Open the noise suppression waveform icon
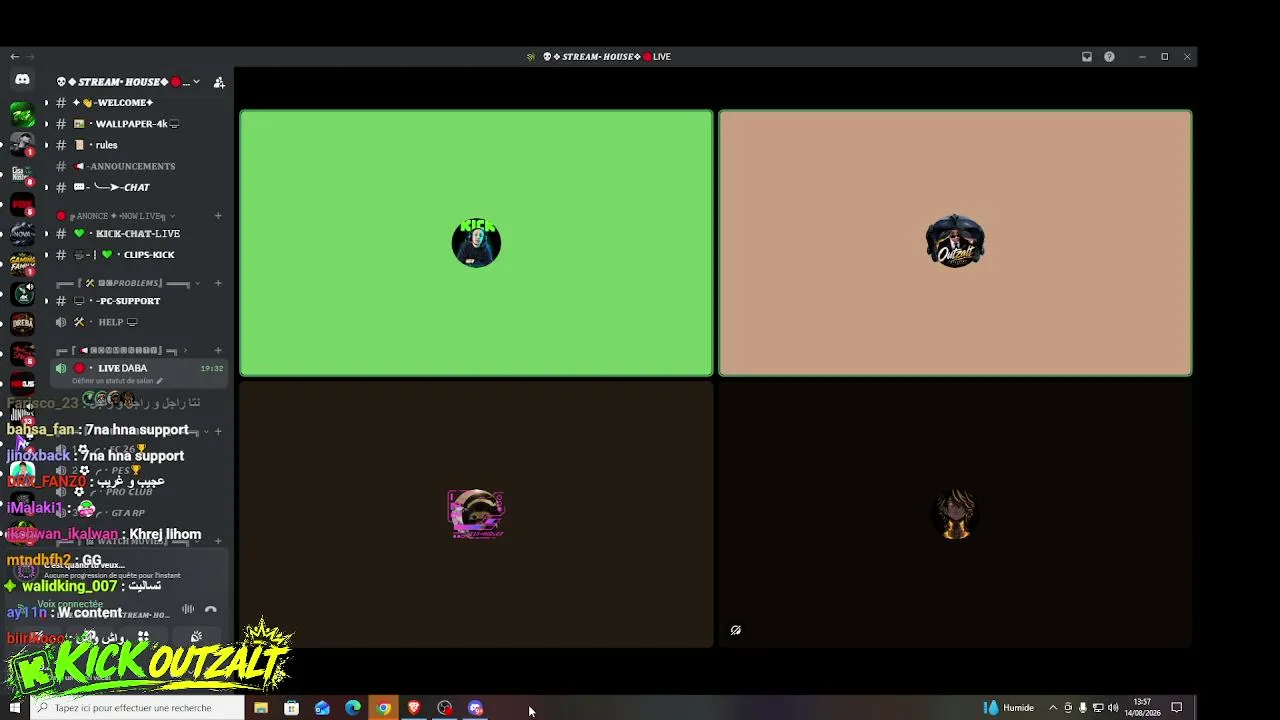 click(188, 609)
